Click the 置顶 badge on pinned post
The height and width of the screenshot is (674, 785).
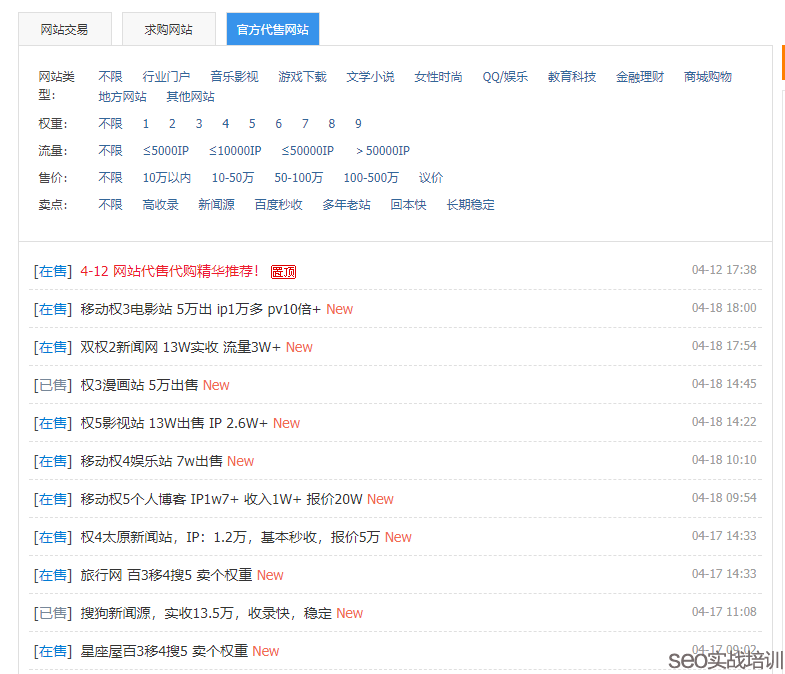pos(283,272)
